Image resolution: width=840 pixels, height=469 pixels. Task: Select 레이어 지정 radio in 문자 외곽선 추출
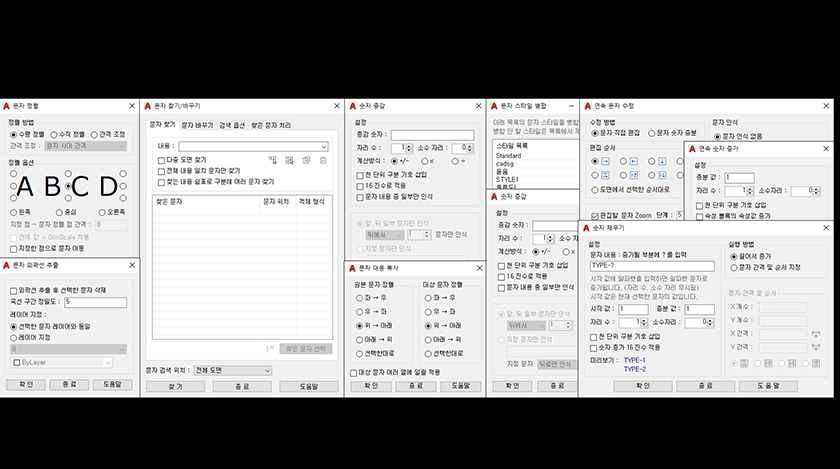pyautogui.click(x=14, y=338)
